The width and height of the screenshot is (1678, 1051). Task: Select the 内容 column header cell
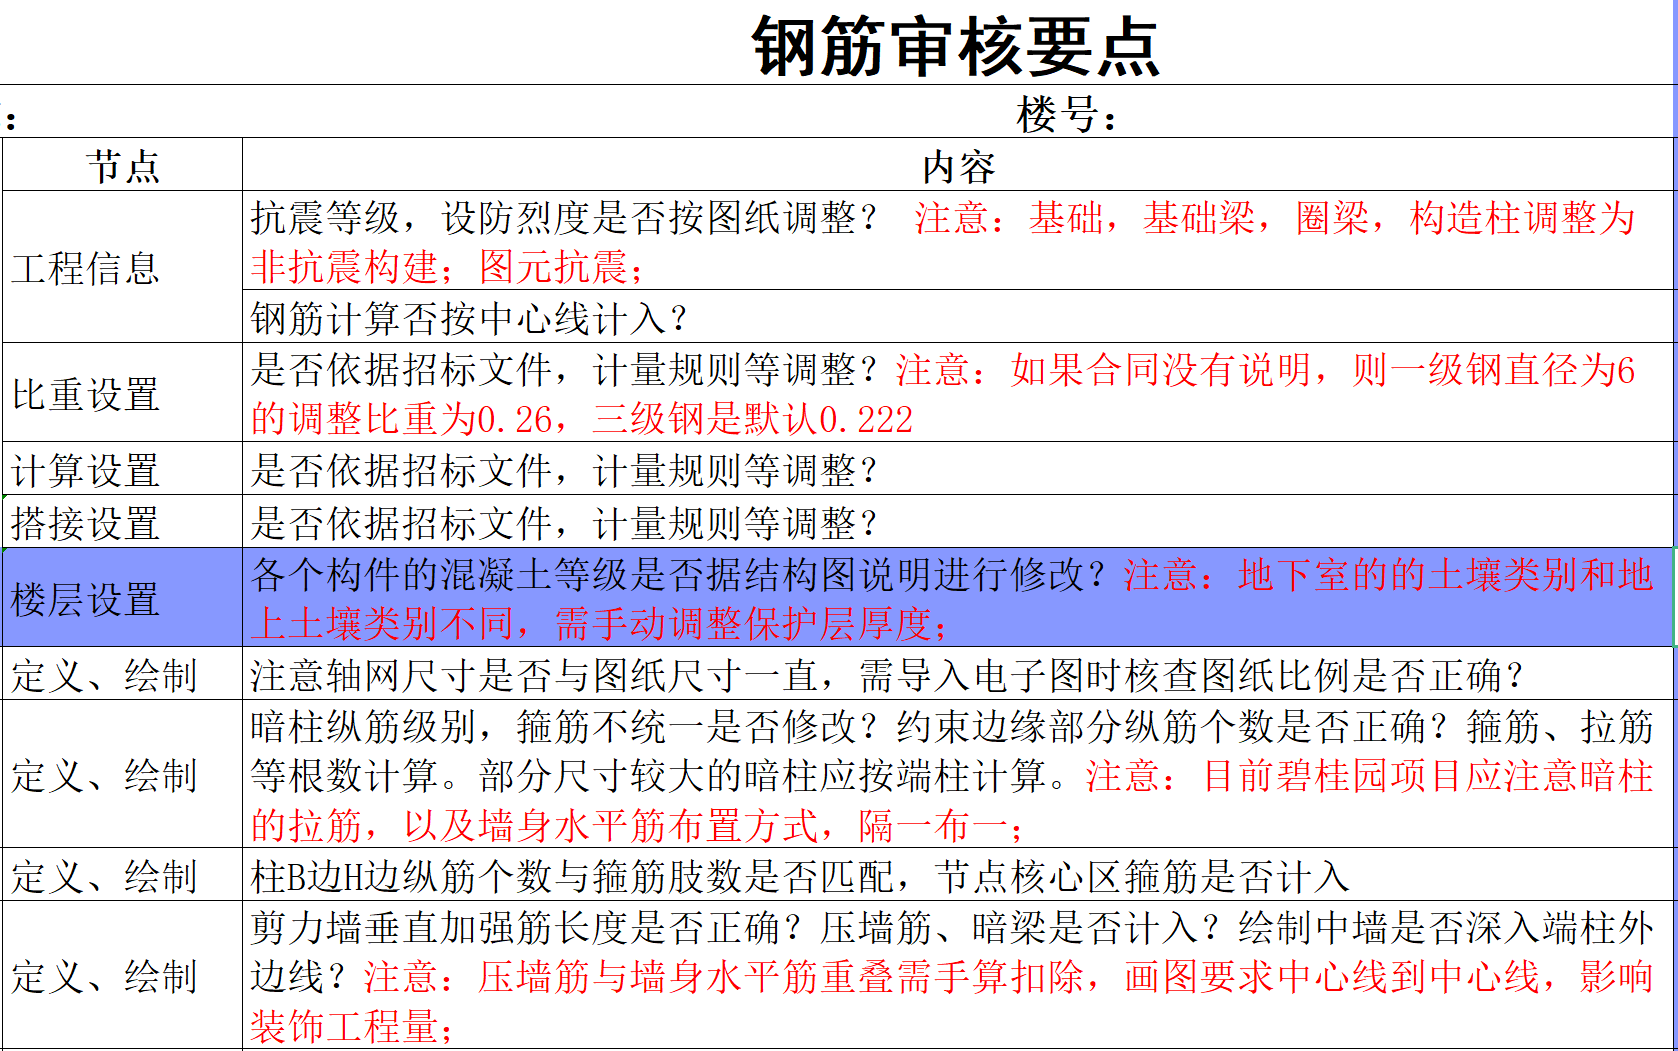coord(958,165)
